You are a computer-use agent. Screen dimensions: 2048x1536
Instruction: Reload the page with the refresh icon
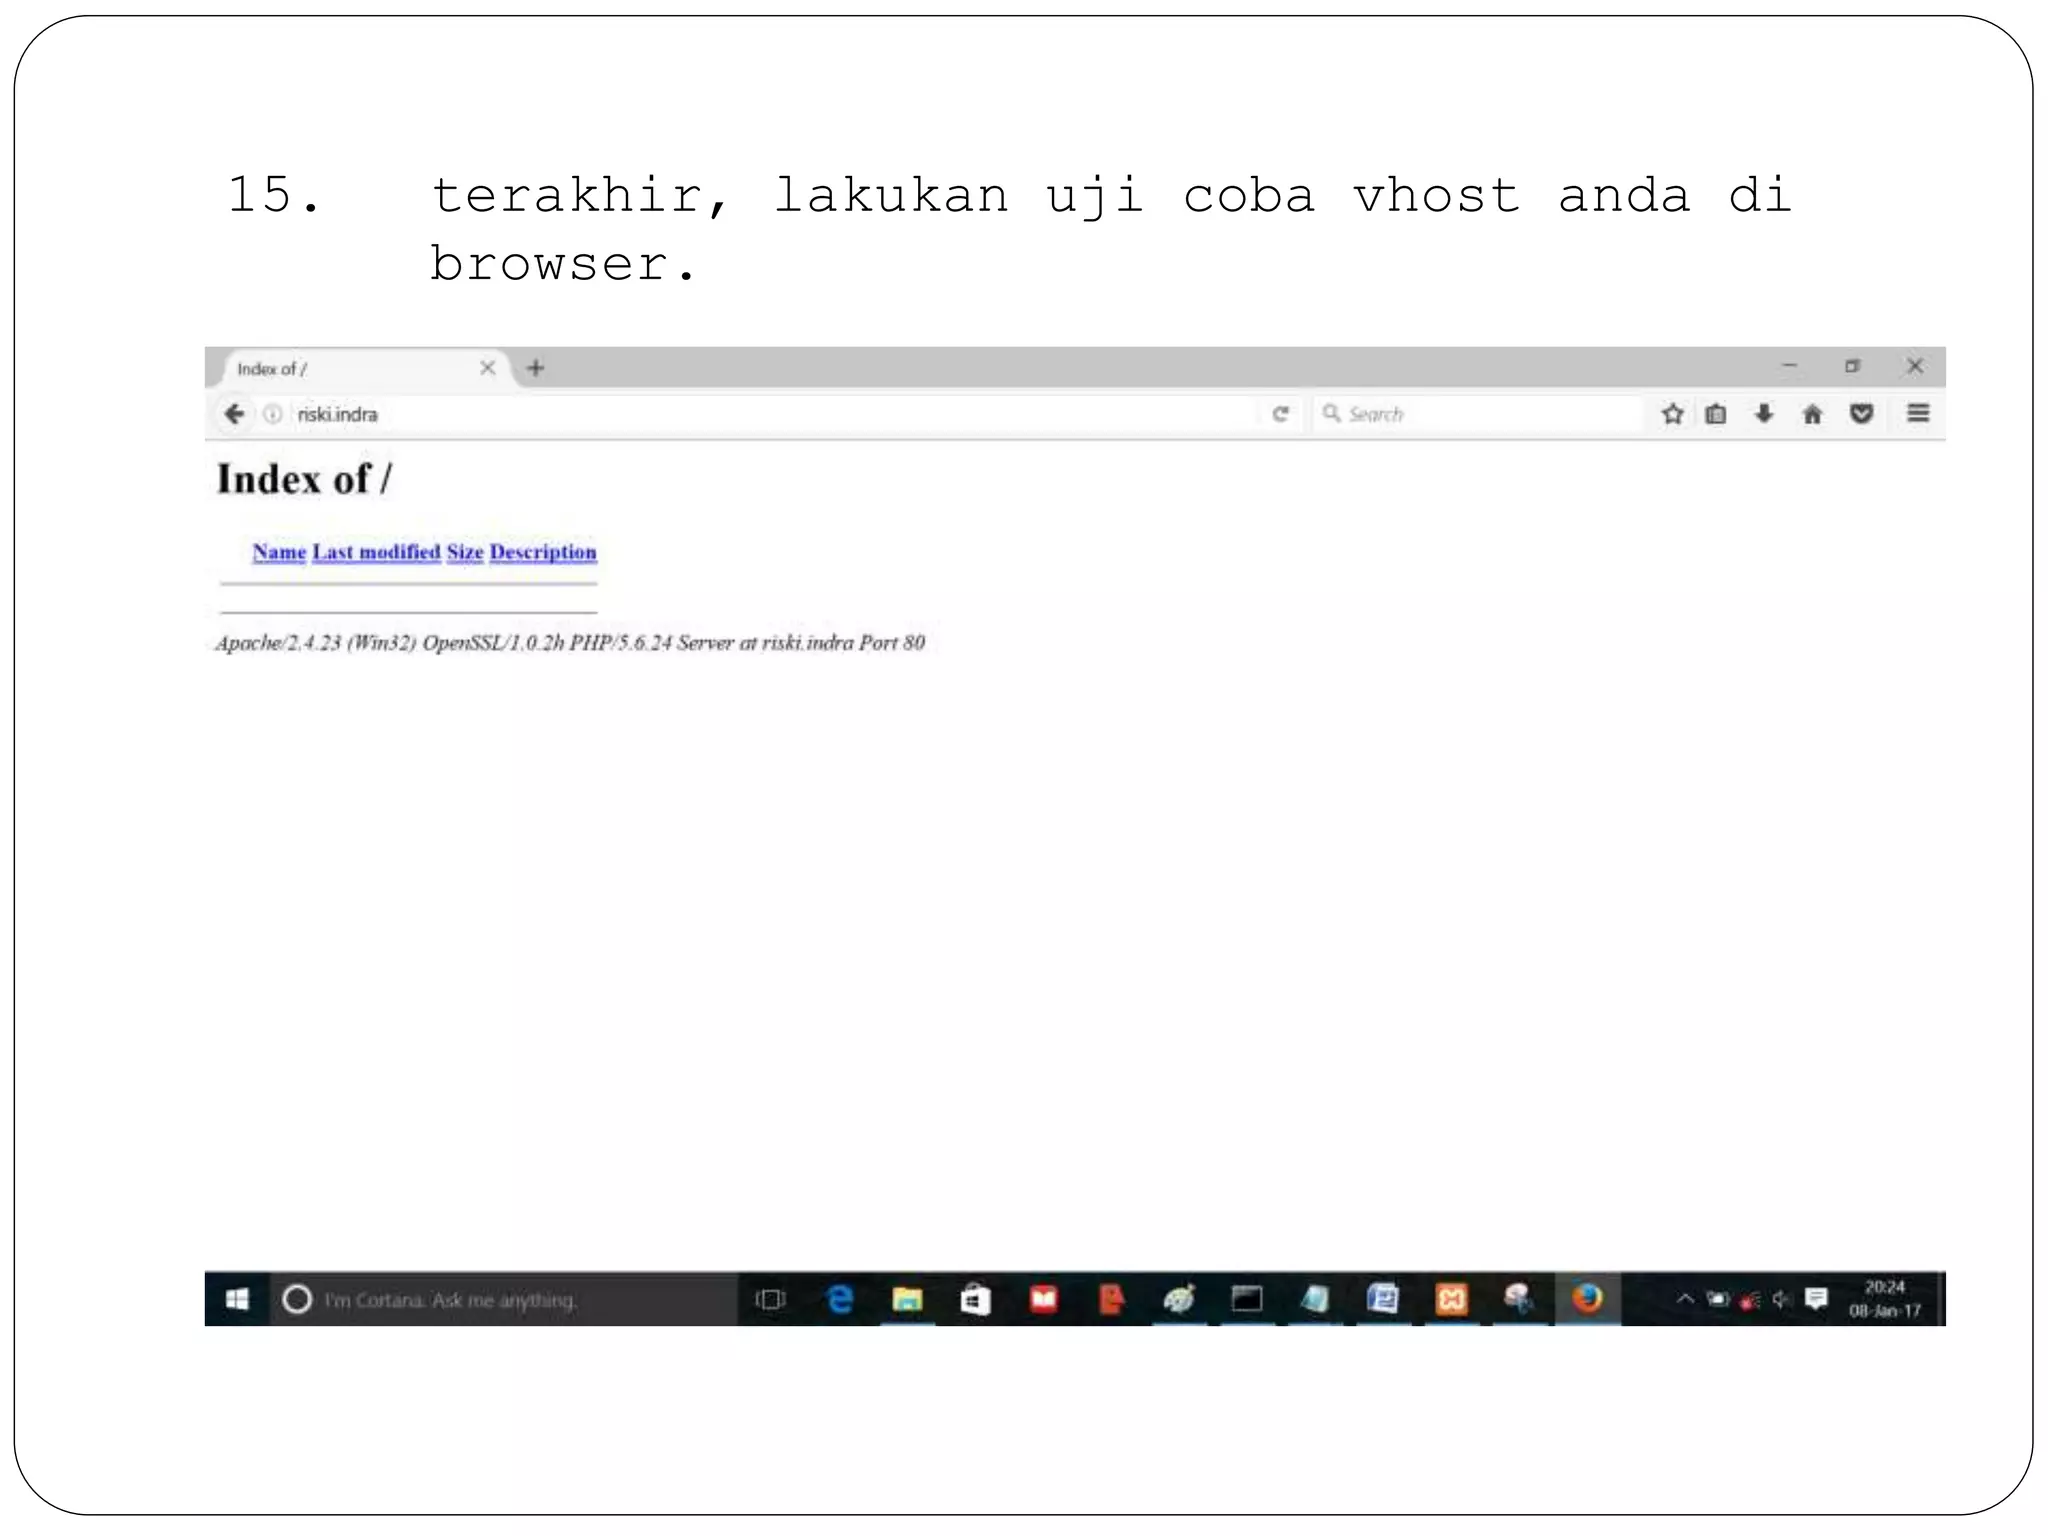tap(1280, 414)
